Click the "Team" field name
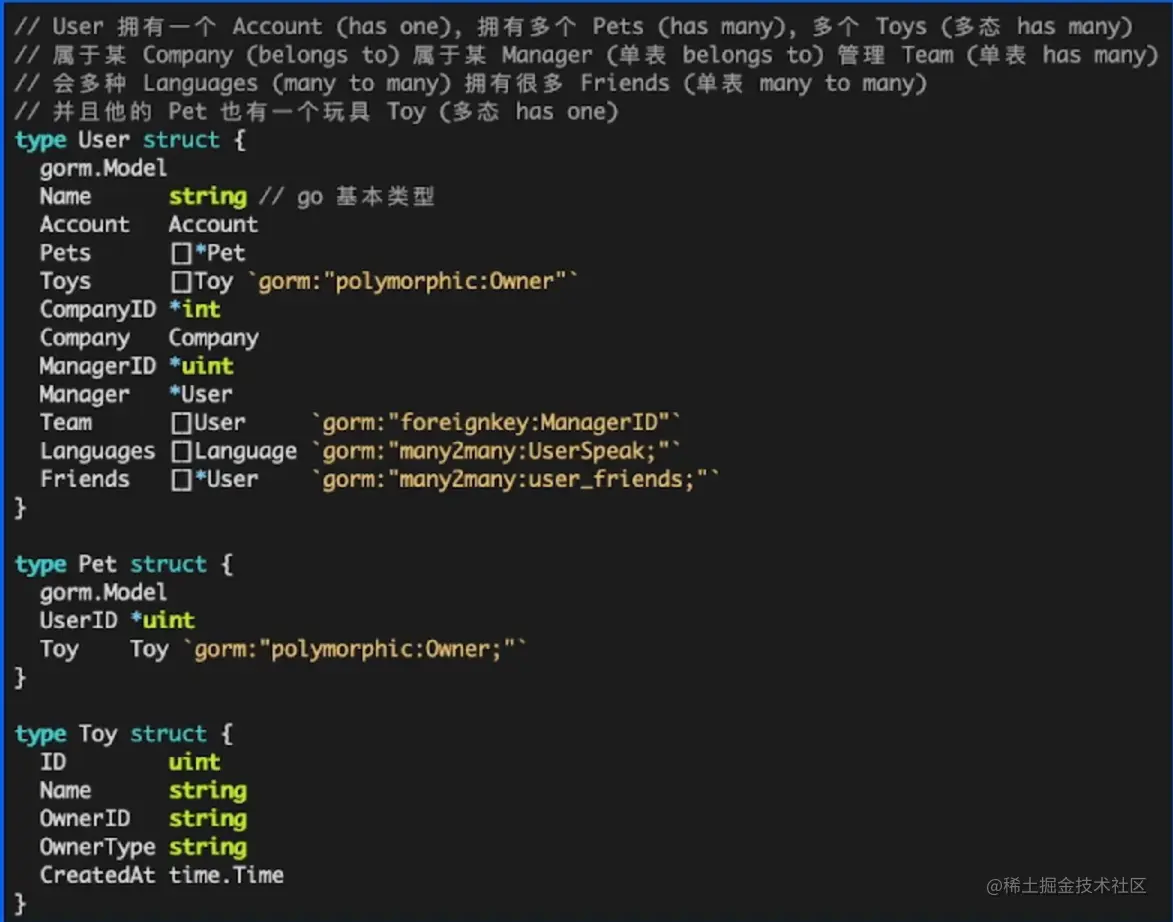The width and height of the screenshot is (1173, 922). click(66, 423)
